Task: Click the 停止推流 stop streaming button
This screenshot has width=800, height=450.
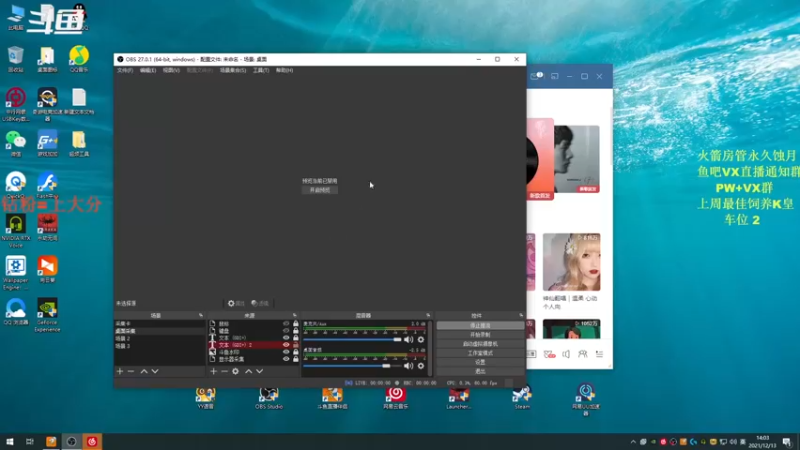Action: tap(480, 326)
